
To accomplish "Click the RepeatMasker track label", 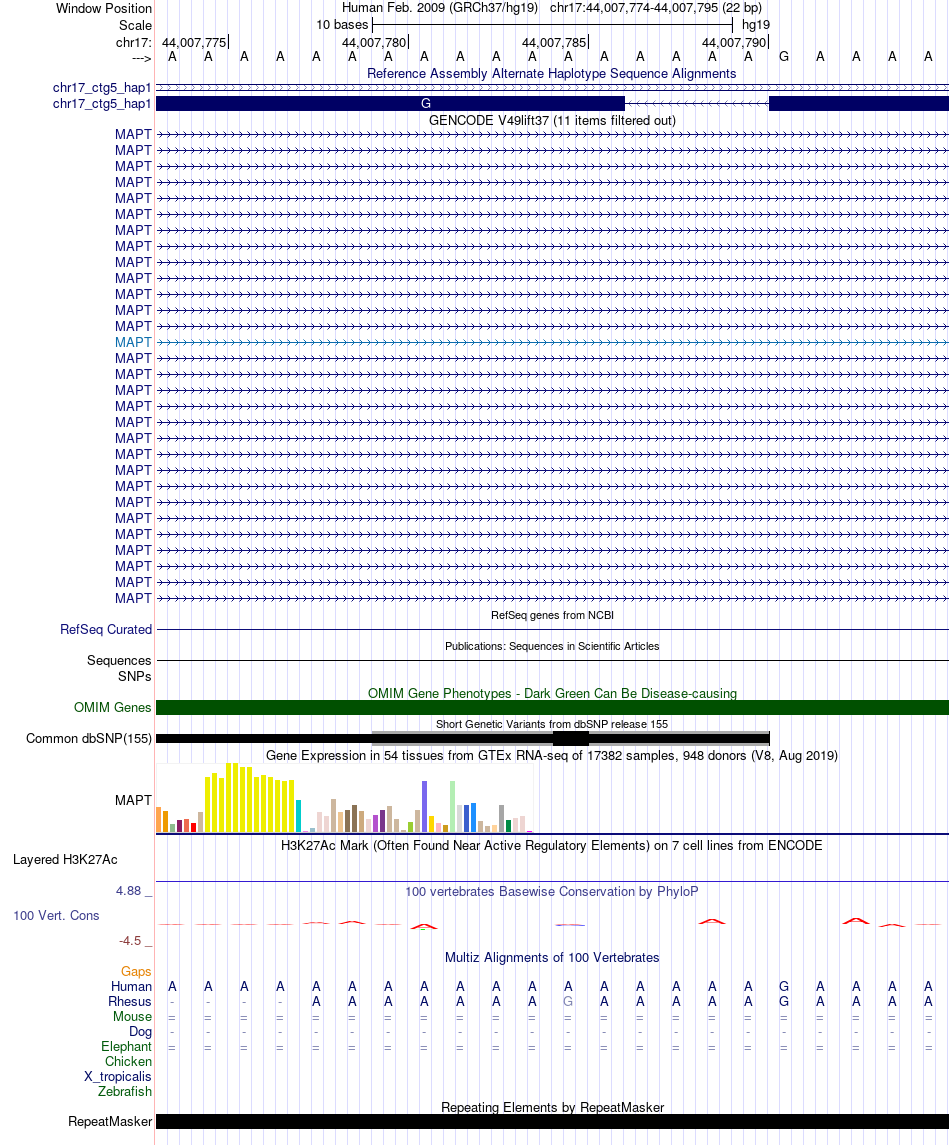I will (110, 1122).
